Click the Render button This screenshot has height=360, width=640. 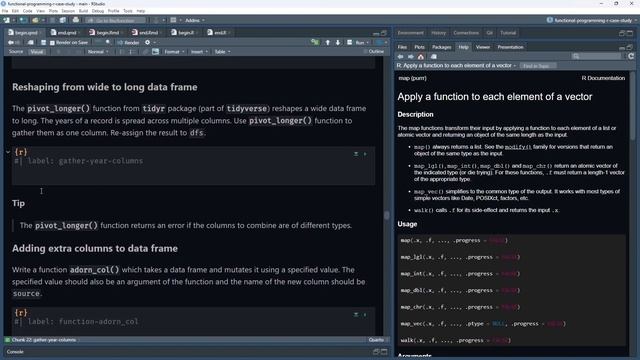point(129,42)
